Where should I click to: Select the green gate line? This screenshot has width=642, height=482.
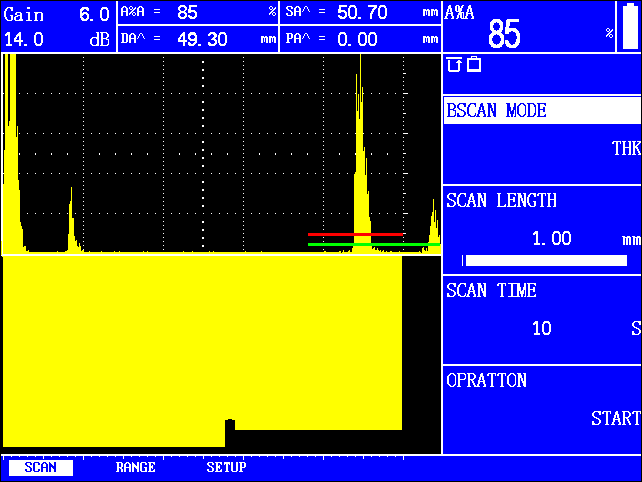click(x=372, y=244)
